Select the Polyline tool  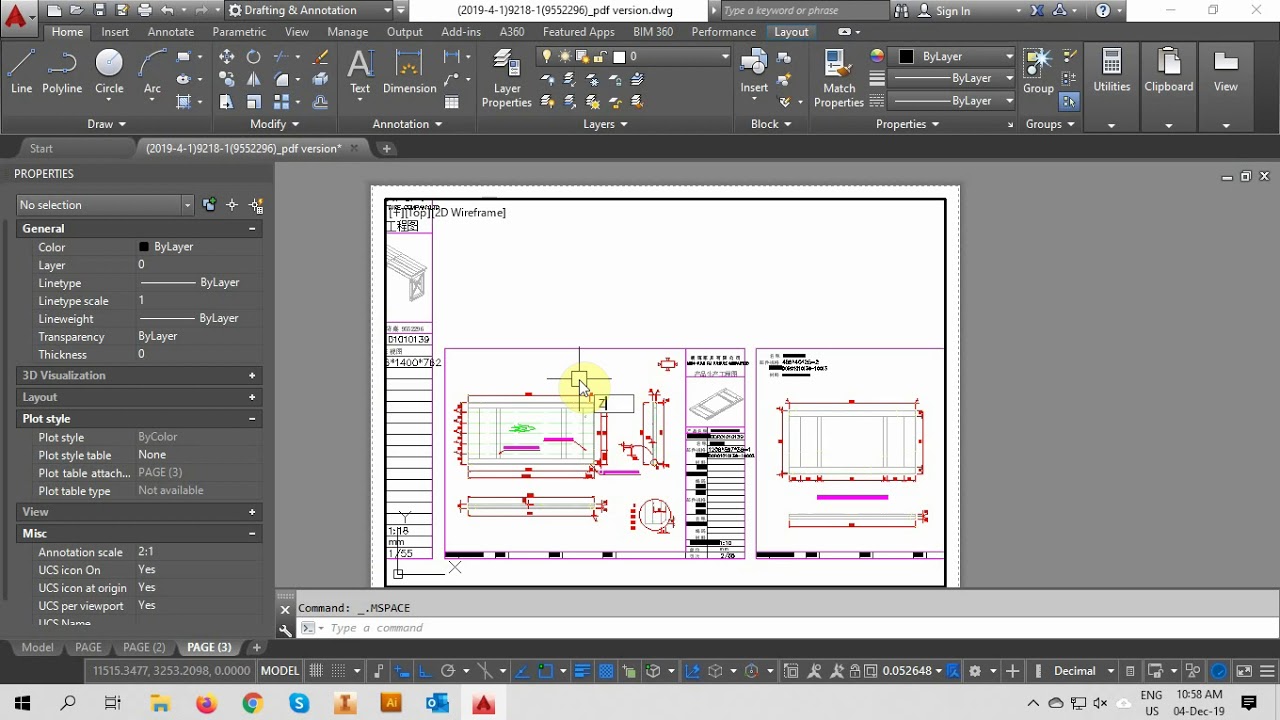click(x=62, y=70)
